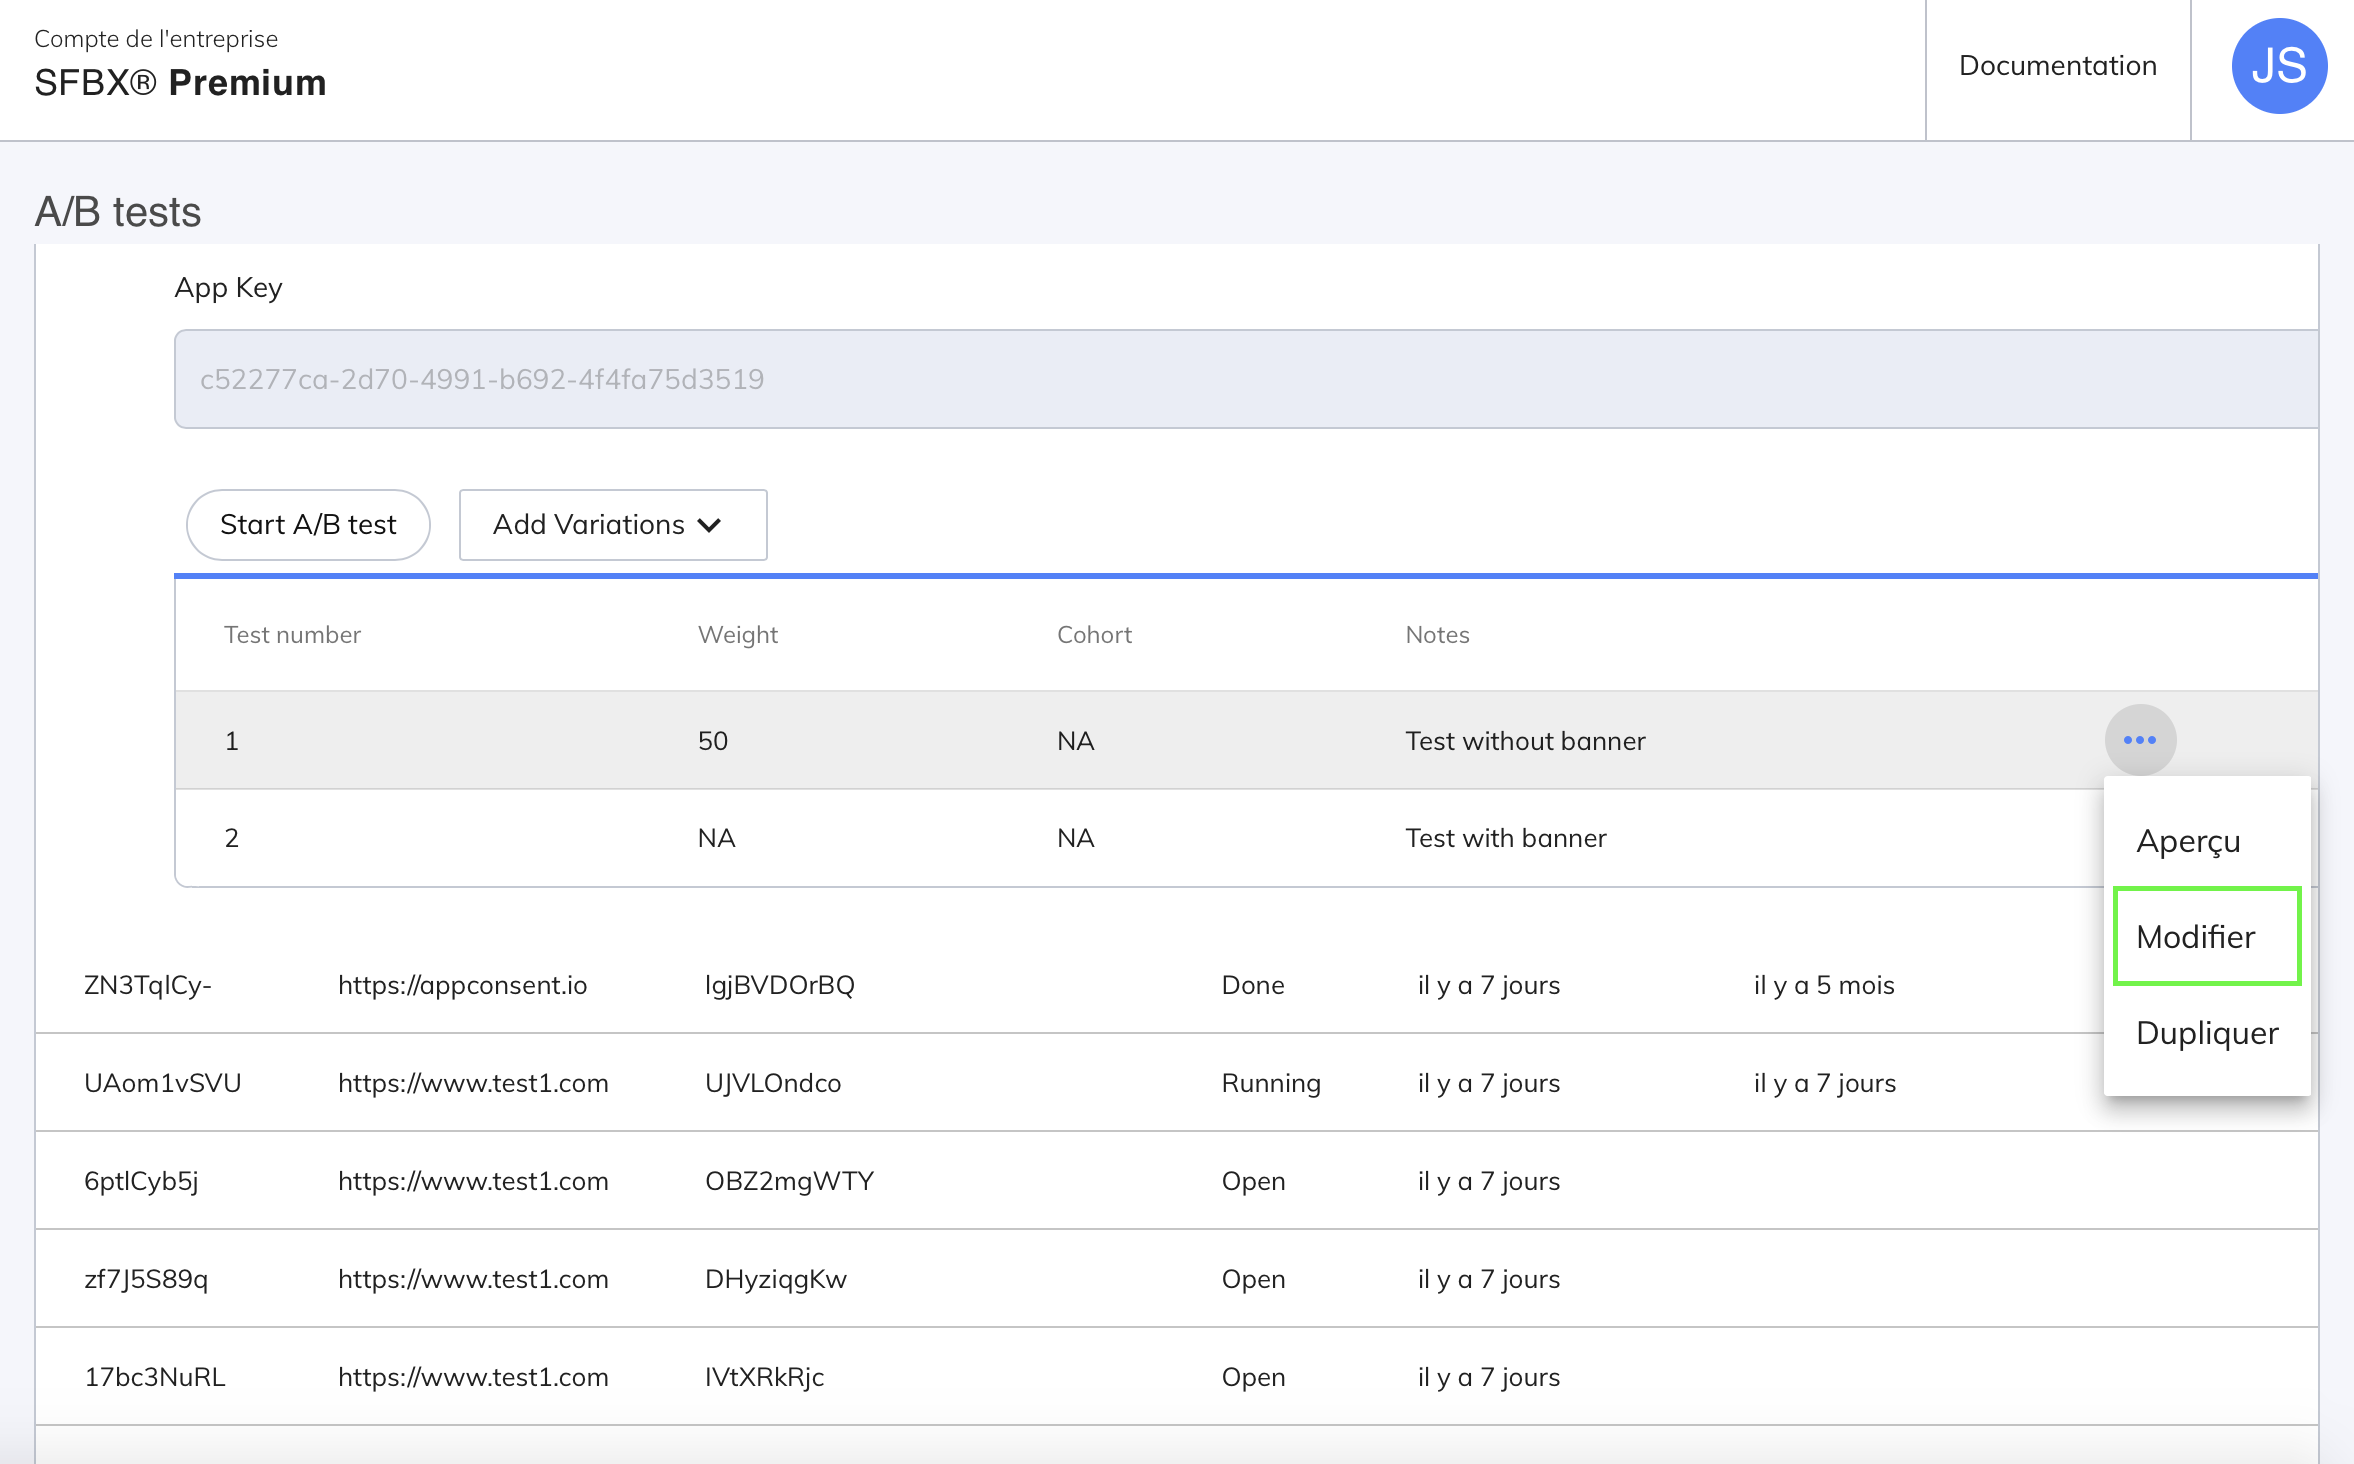
Task: Click the UAom1vSVU running test row
Action: pos(163,1083)
